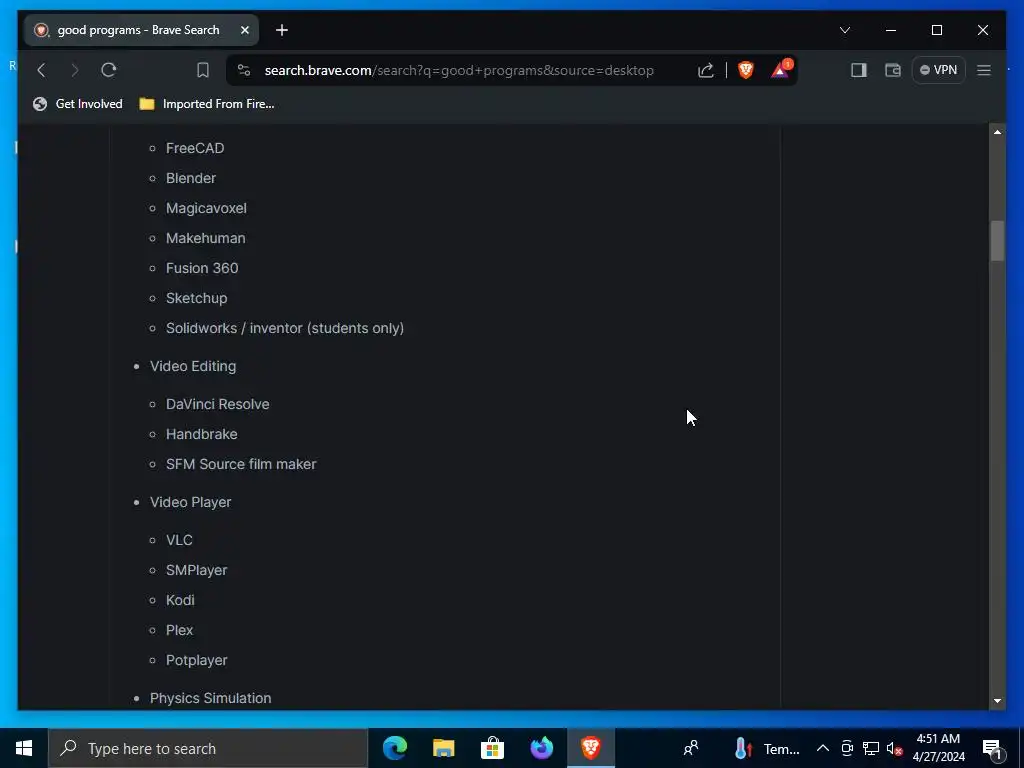
Task: View site information icon in address bar
Action: [x=244, y=70]
